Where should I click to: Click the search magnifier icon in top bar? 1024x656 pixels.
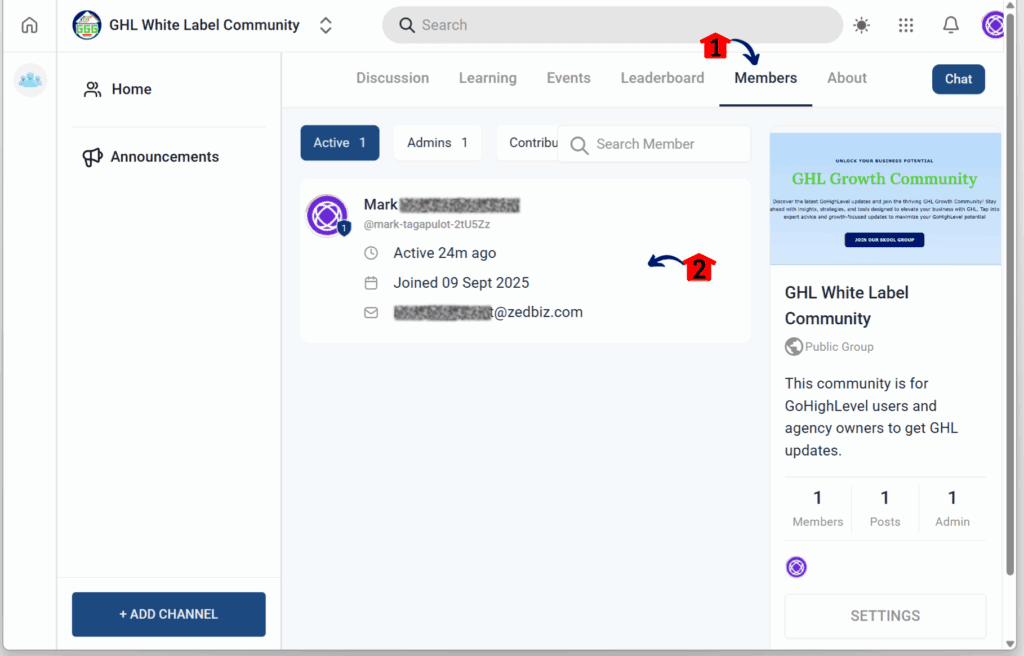click(x=407, y=25)
